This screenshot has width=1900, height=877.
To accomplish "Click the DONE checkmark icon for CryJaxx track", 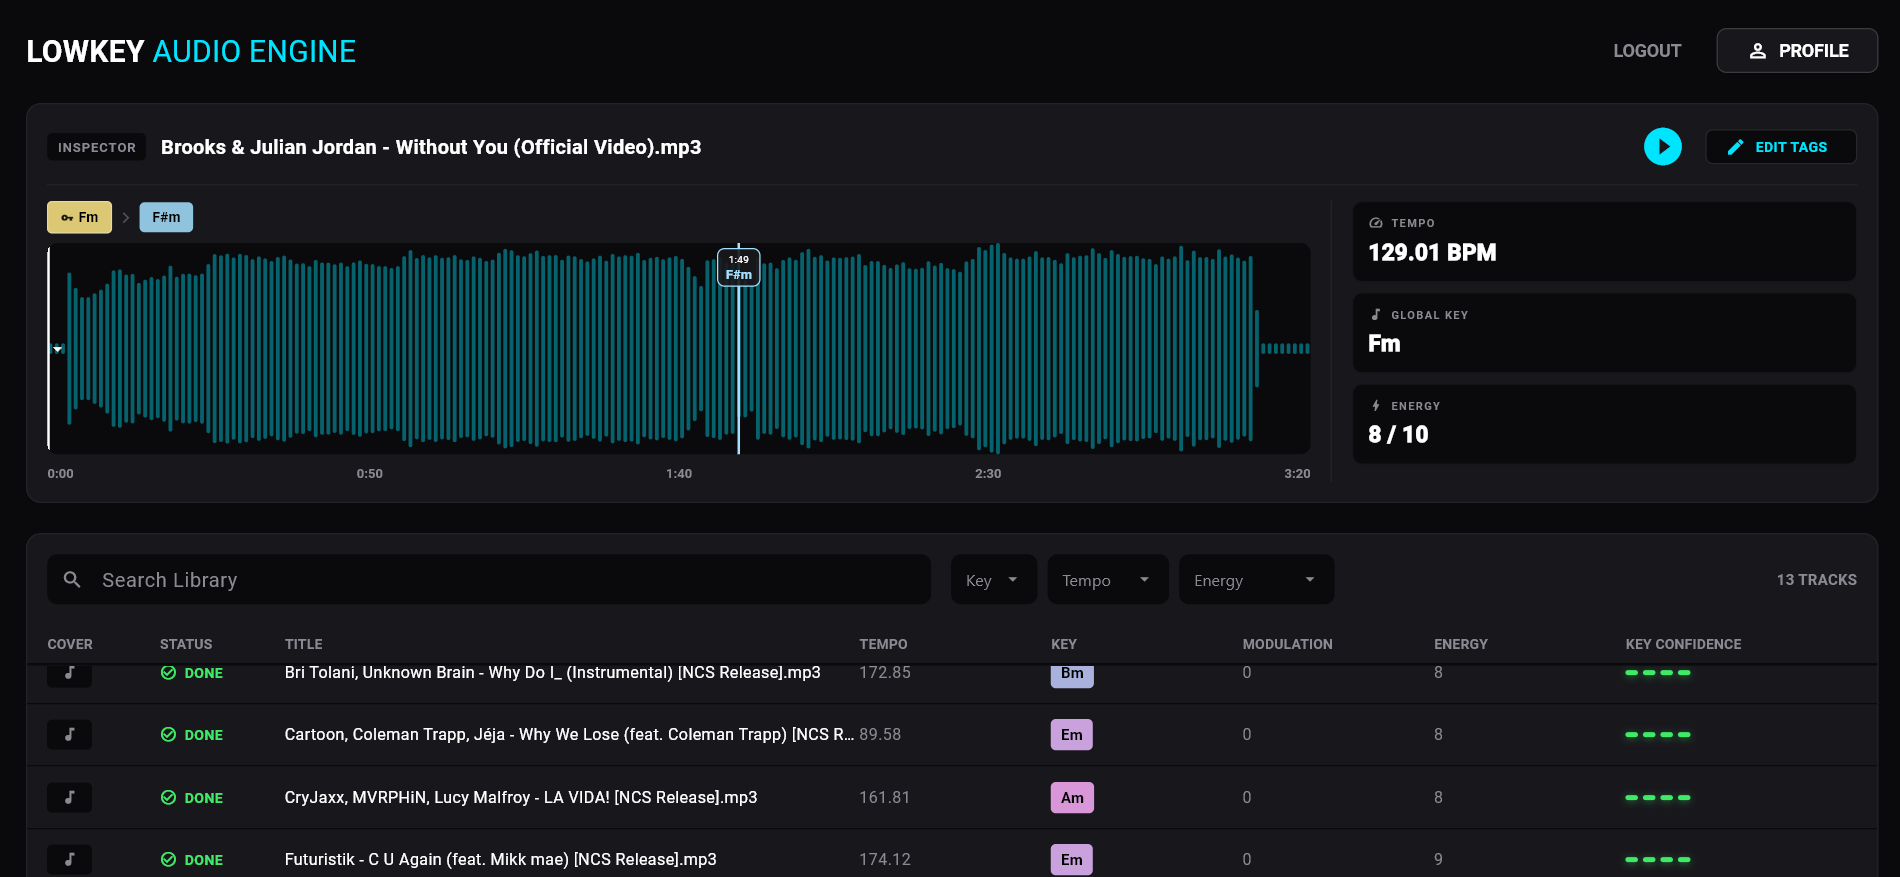I will 168,798.
